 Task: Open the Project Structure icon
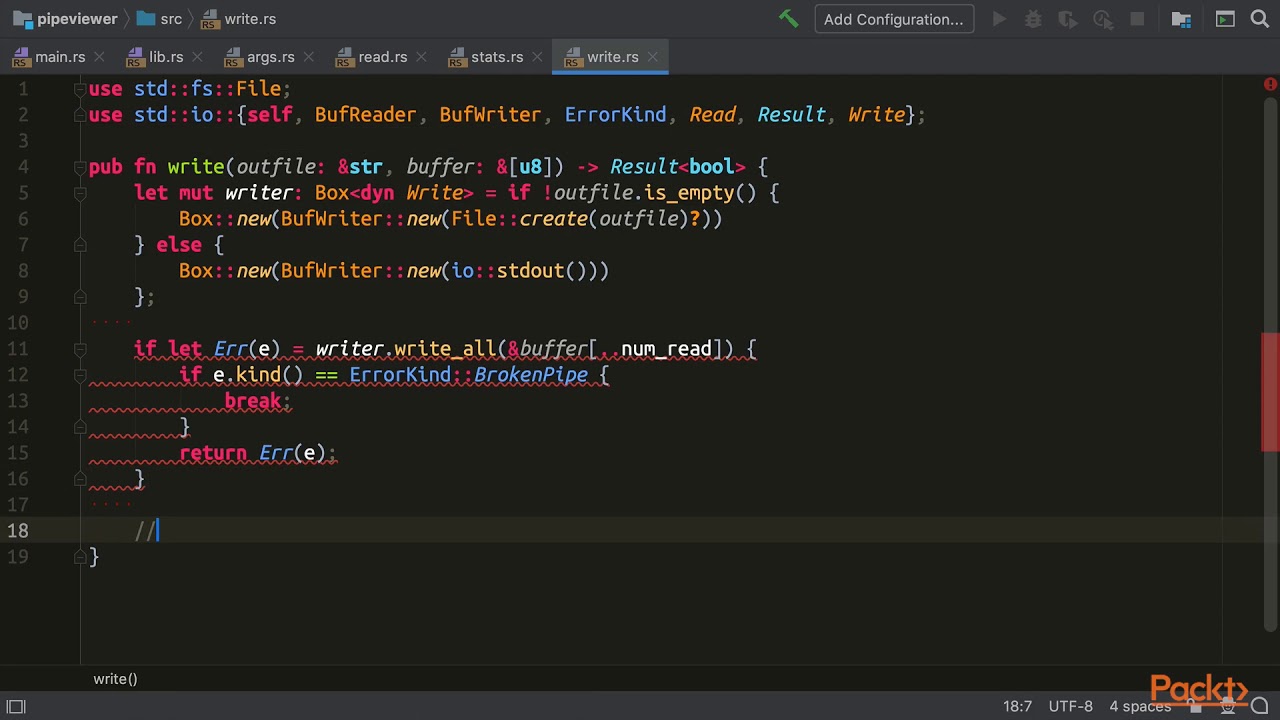[x=1181, y=19]
